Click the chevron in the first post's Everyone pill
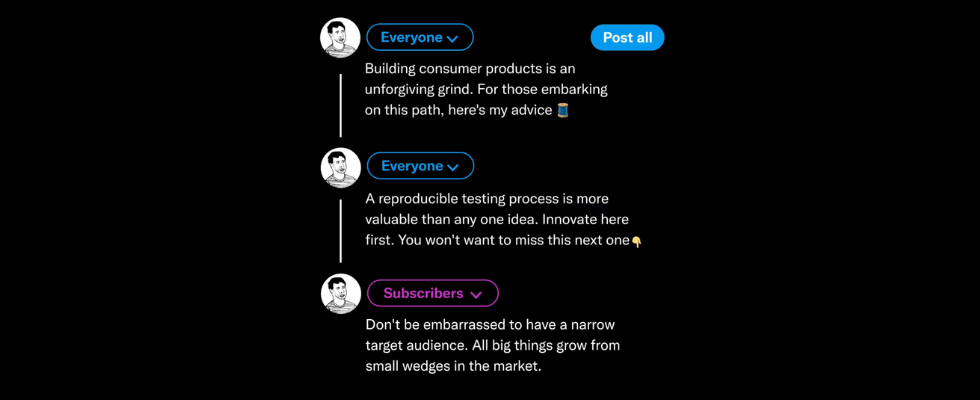980x400 pixels. (x=452, y=39)
